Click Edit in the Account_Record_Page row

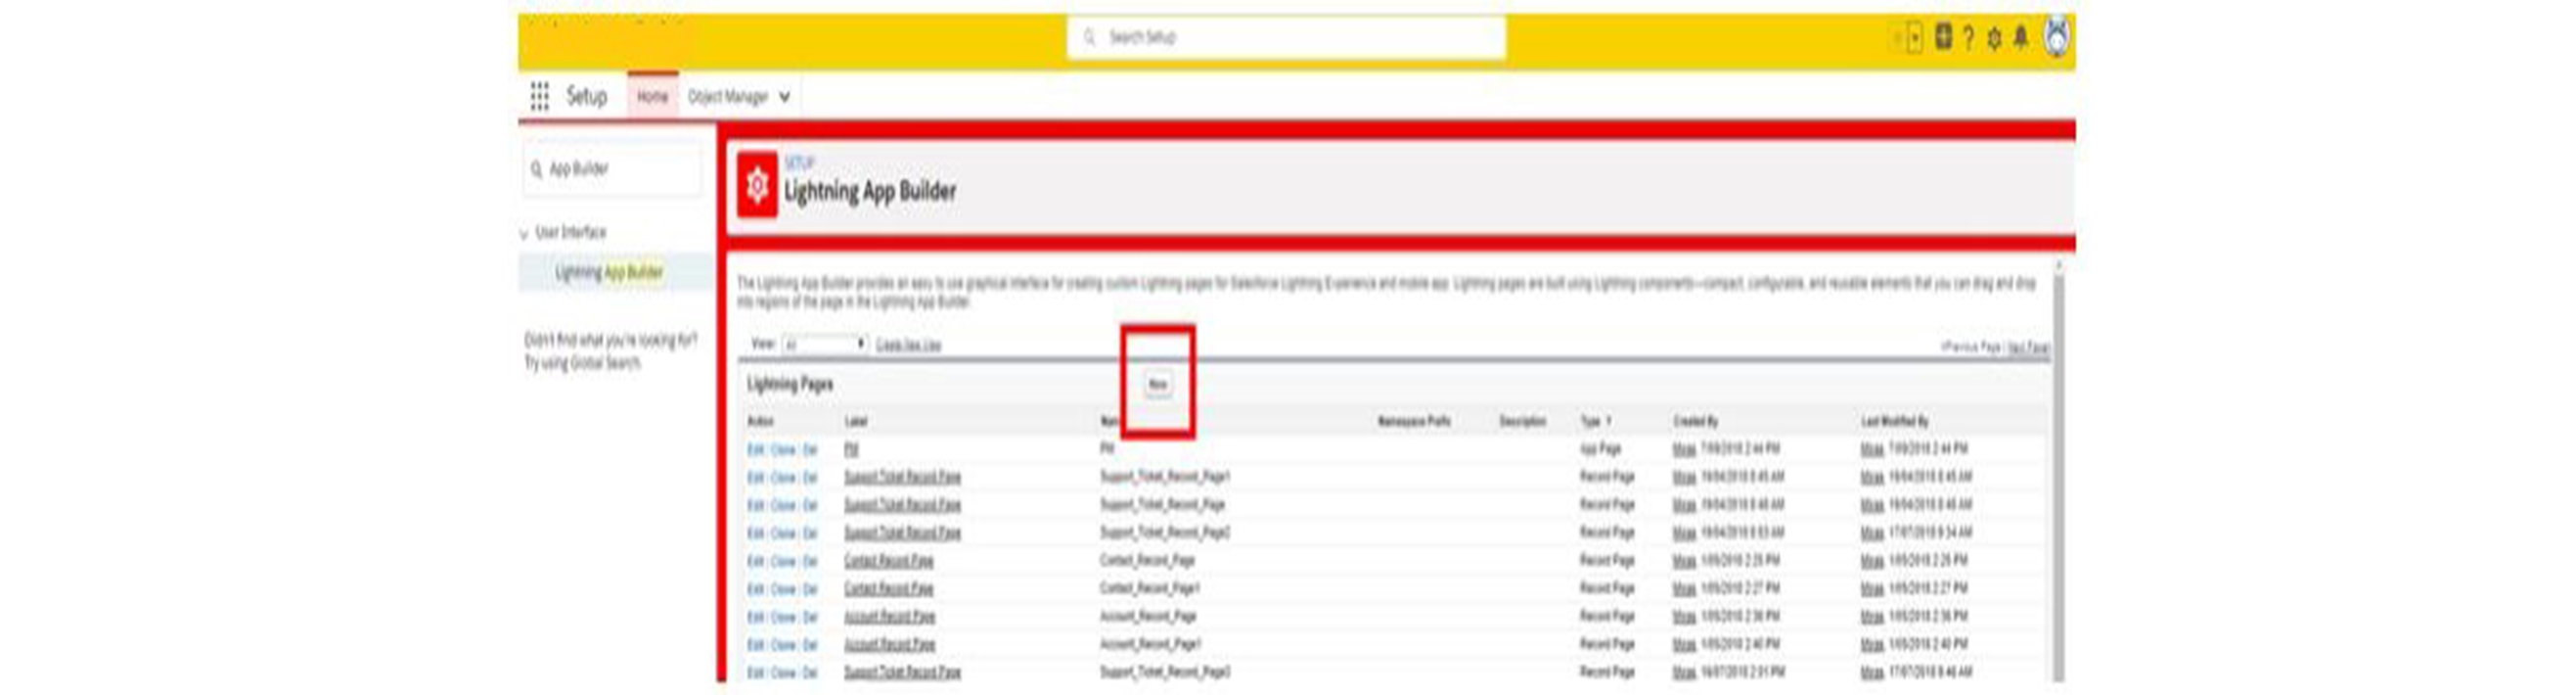pyautogui.click(x=755, y=617)
